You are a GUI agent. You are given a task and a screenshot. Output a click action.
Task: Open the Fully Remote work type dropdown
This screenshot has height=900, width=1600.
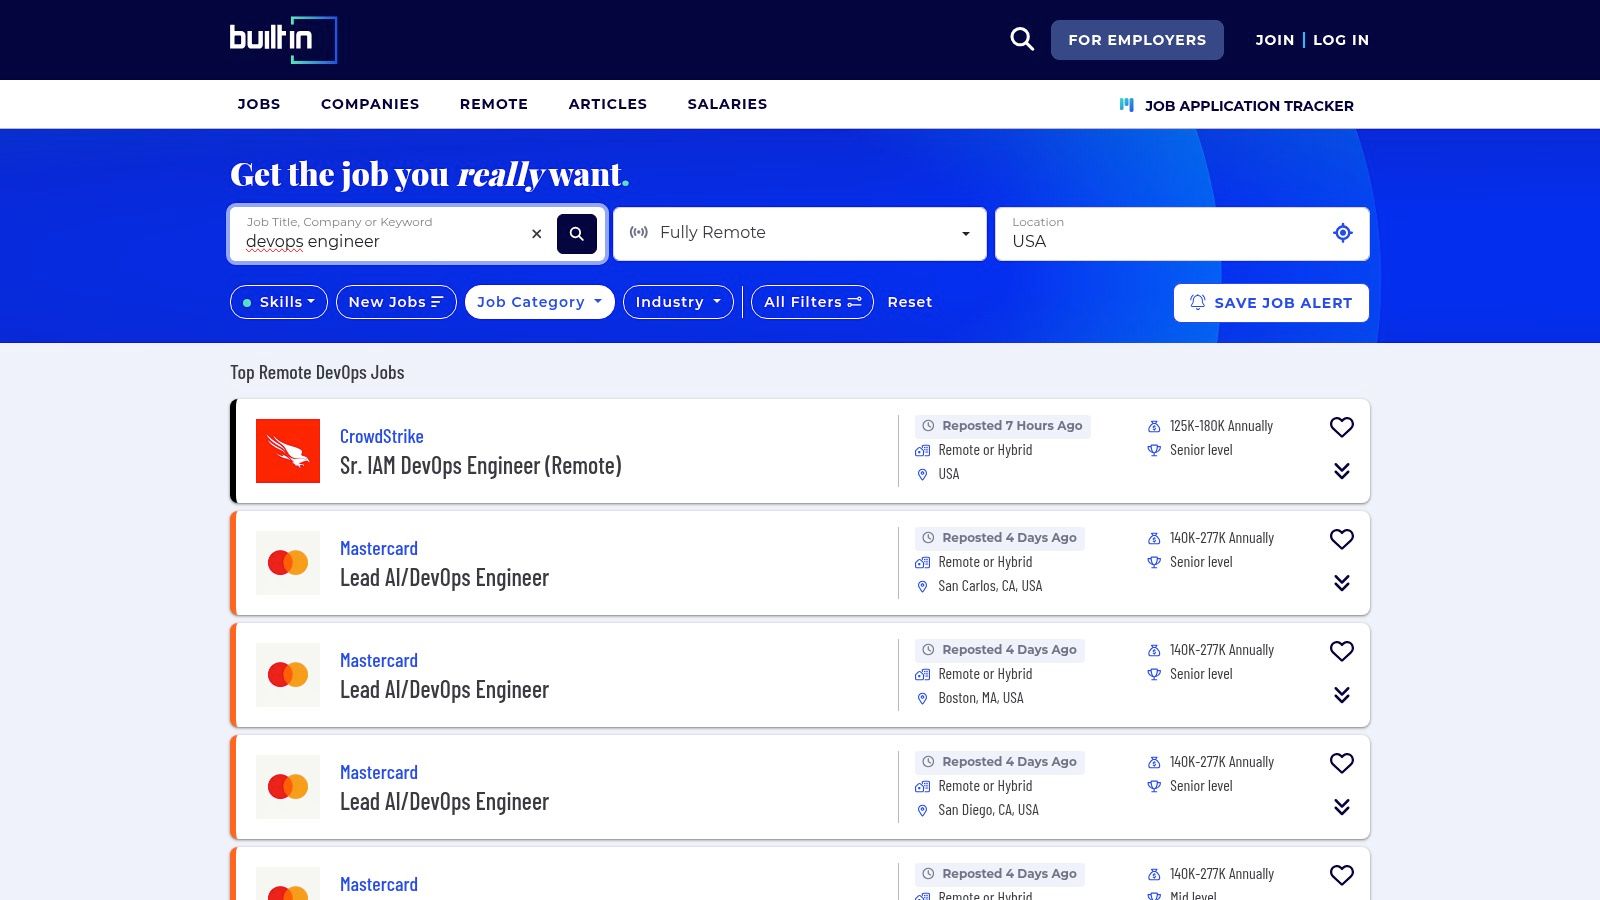(x=800, y=234)
